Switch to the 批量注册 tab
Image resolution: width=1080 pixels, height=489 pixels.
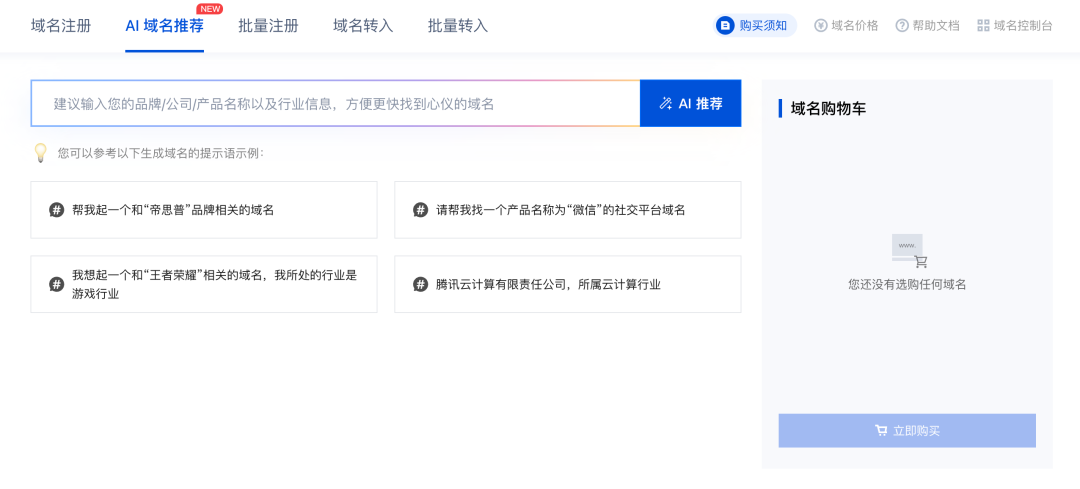pos(268,26)
